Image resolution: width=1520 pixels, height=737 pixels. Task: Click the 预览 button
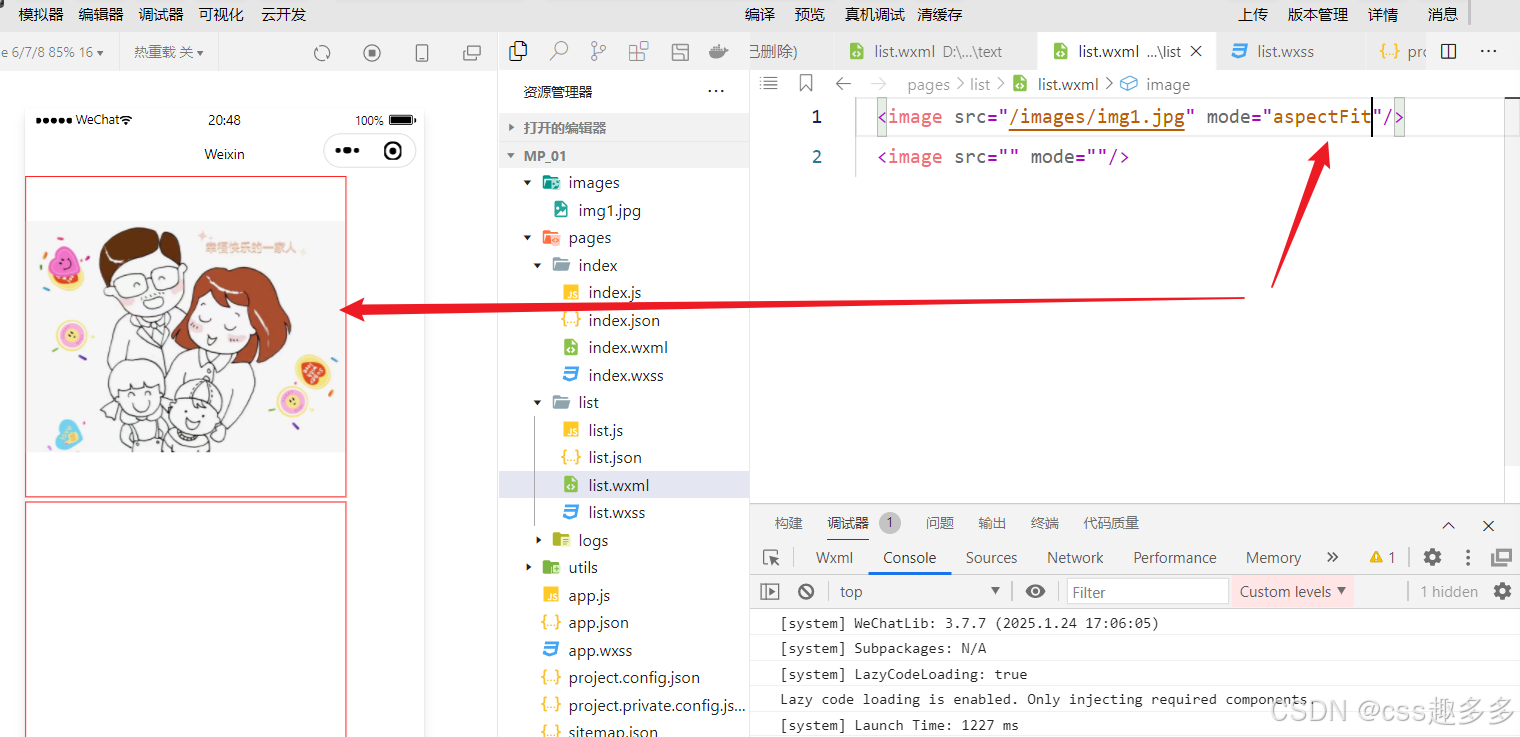click(x=810, y=14)
